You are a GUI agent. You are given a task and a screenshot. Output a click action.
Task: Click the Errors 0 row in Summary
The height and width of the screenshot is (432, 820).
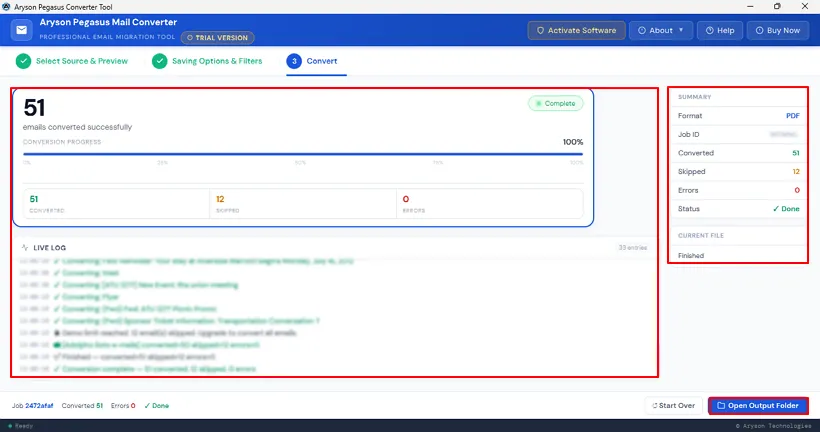coord(738,190)
